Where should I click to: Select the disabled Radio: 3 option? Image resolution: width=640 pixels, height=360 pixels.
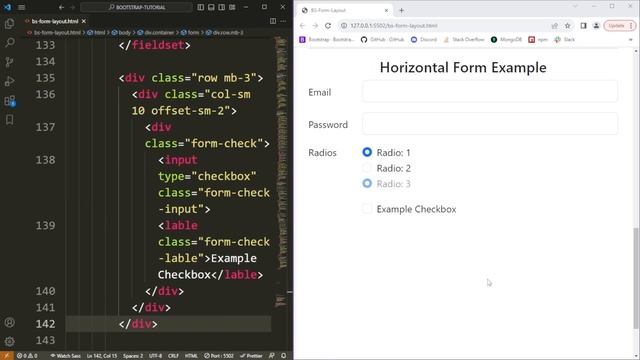(x=367, y=183)
